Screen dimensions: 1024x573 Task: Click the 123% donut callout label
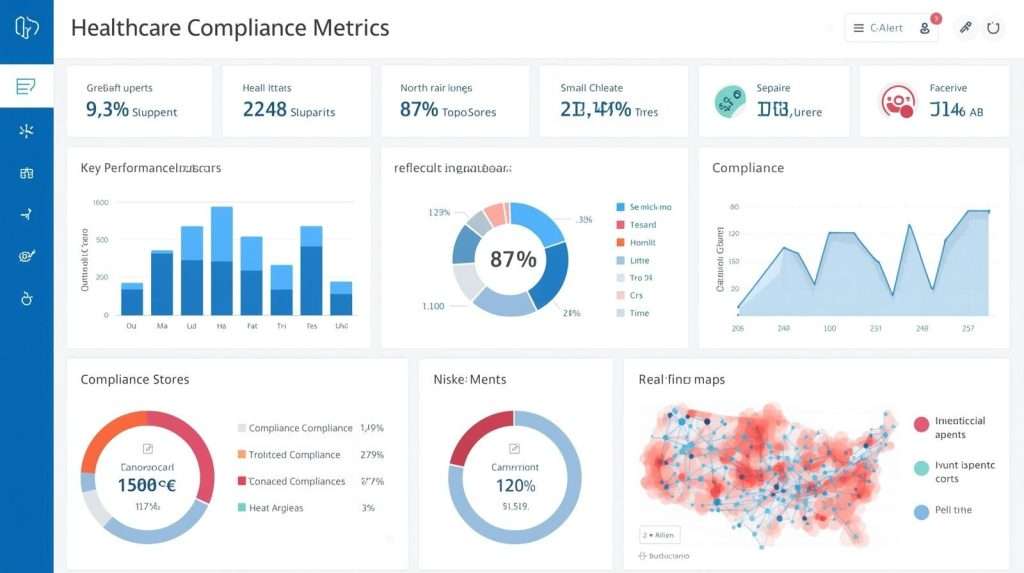coord(439,212)
